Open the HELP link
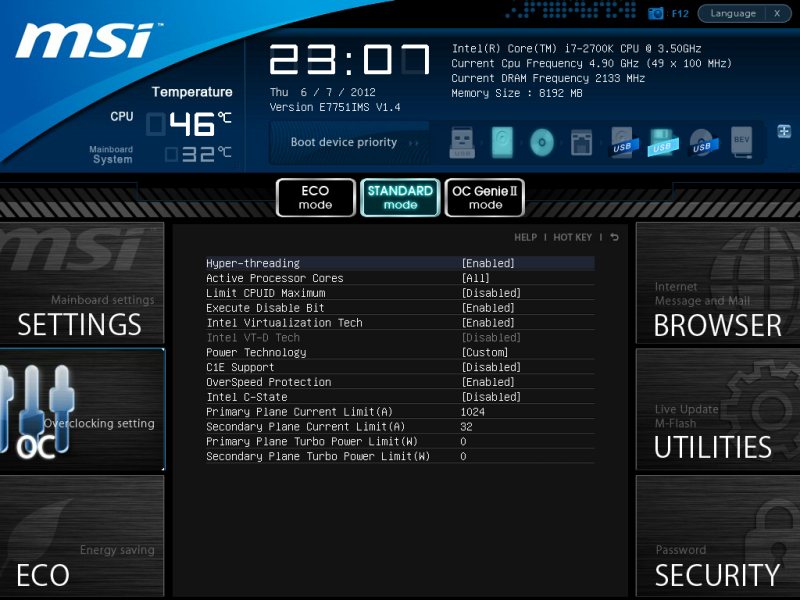The image size is (800, 600). (x=526, y=237)
